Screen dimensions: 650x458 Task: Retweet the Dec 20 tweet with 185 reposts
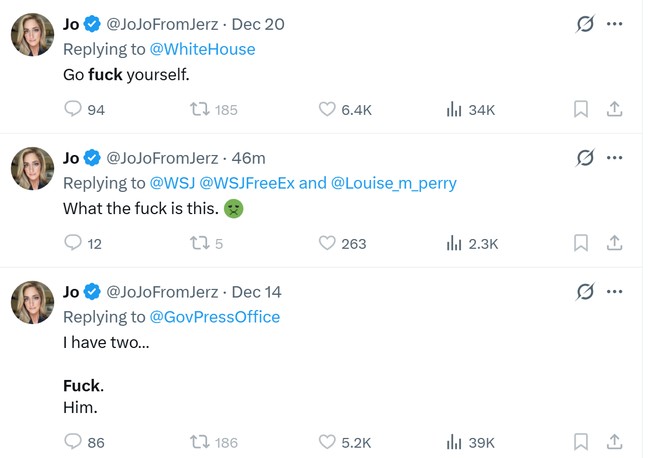(199, 109)
